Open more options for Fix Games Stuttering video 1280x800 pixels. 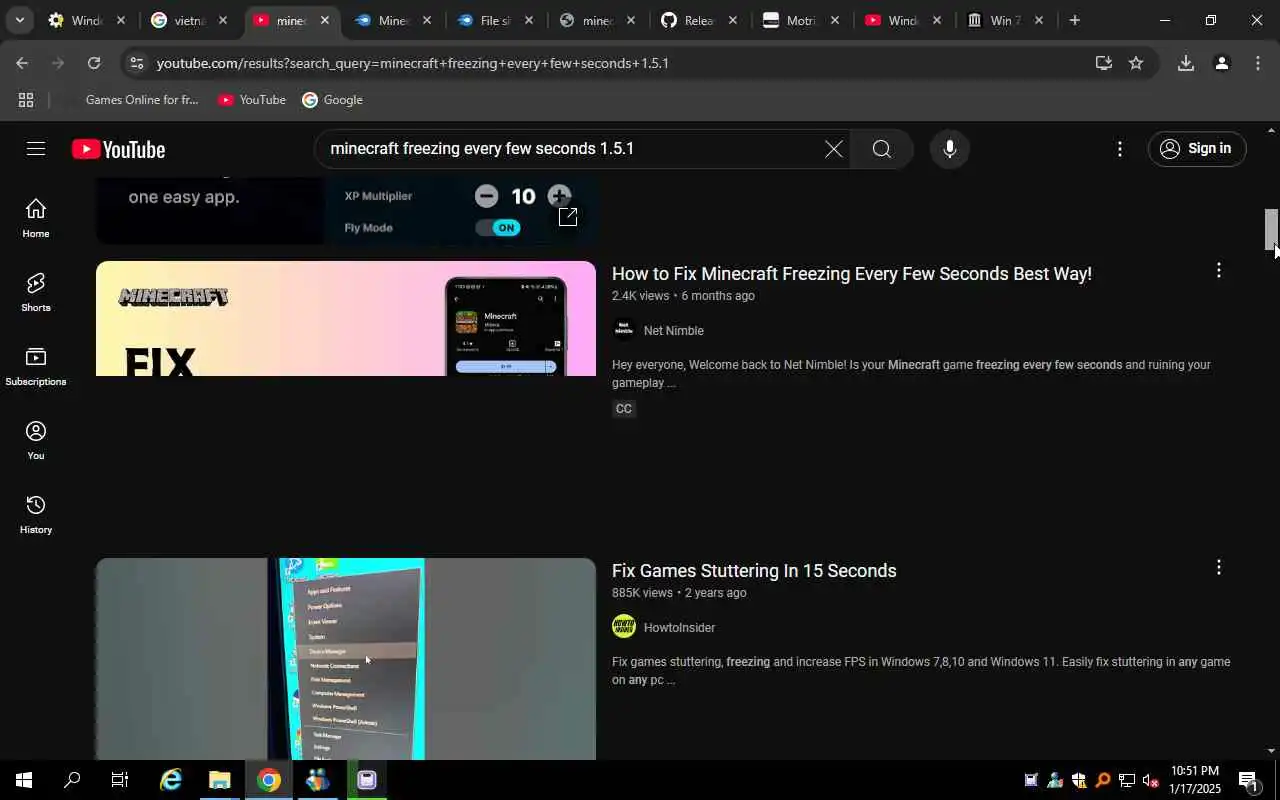tap(1218, 567)
